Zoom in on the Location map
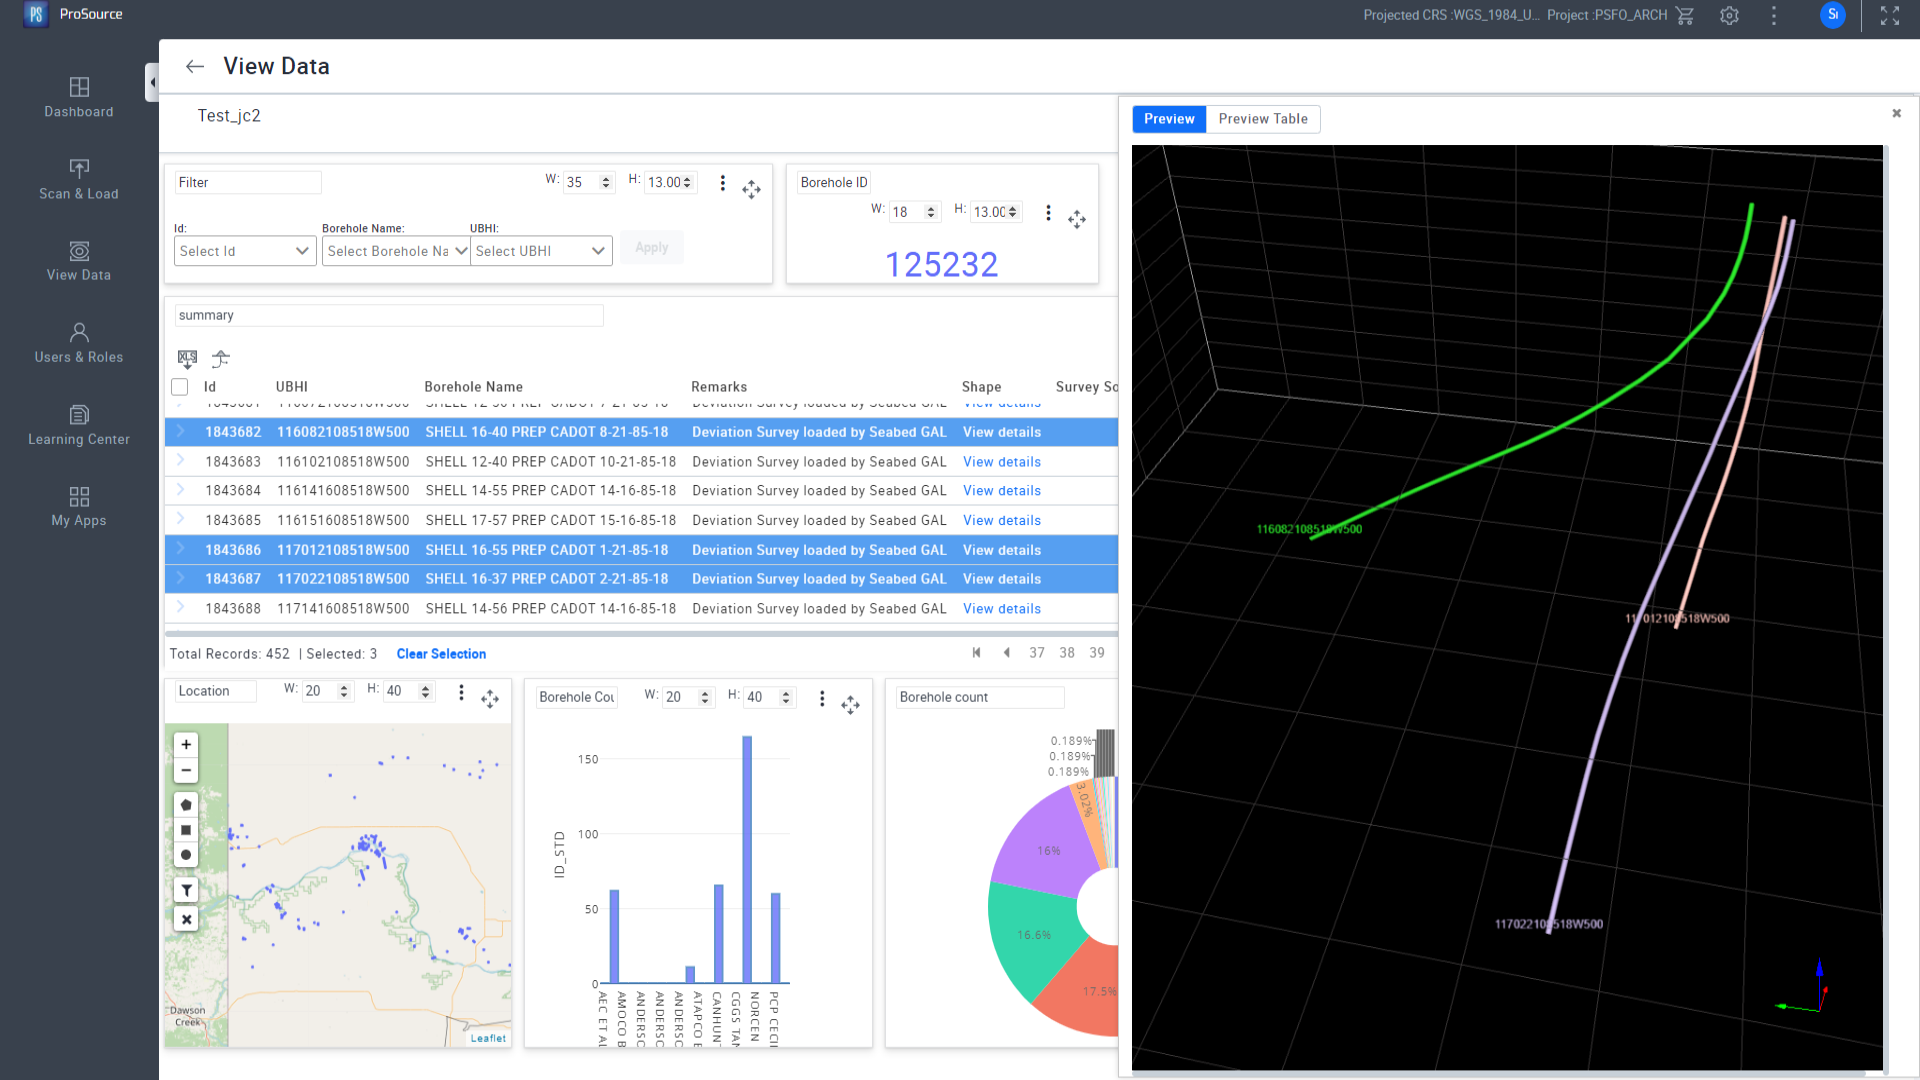Image resolution: width=1920 pixels, height=1080 pixels. tap(185, 744)
